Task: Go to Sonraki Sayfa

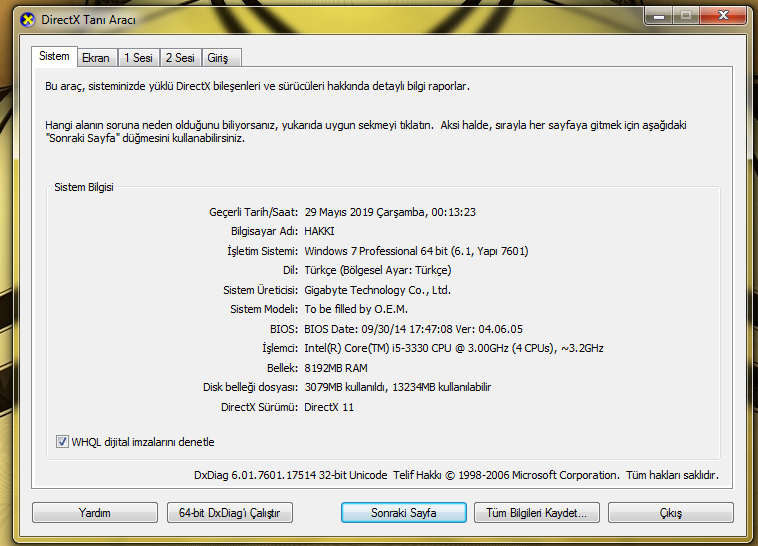Action: tap(404, 513)
